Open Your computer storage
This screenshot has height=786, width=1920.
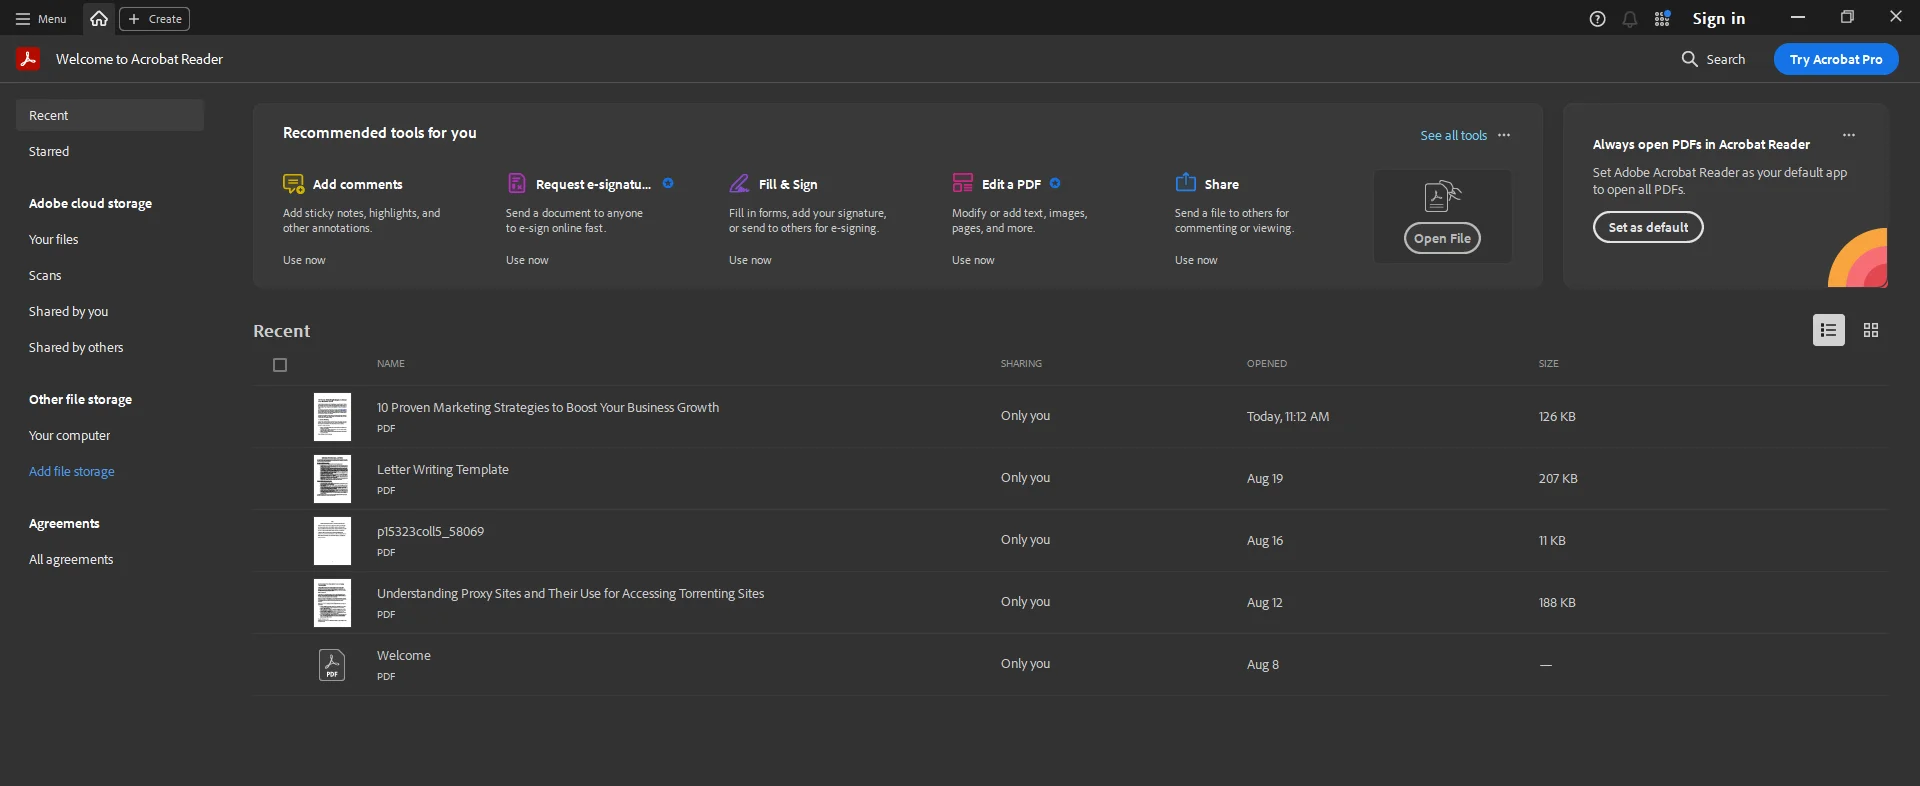tap(69, 435)
